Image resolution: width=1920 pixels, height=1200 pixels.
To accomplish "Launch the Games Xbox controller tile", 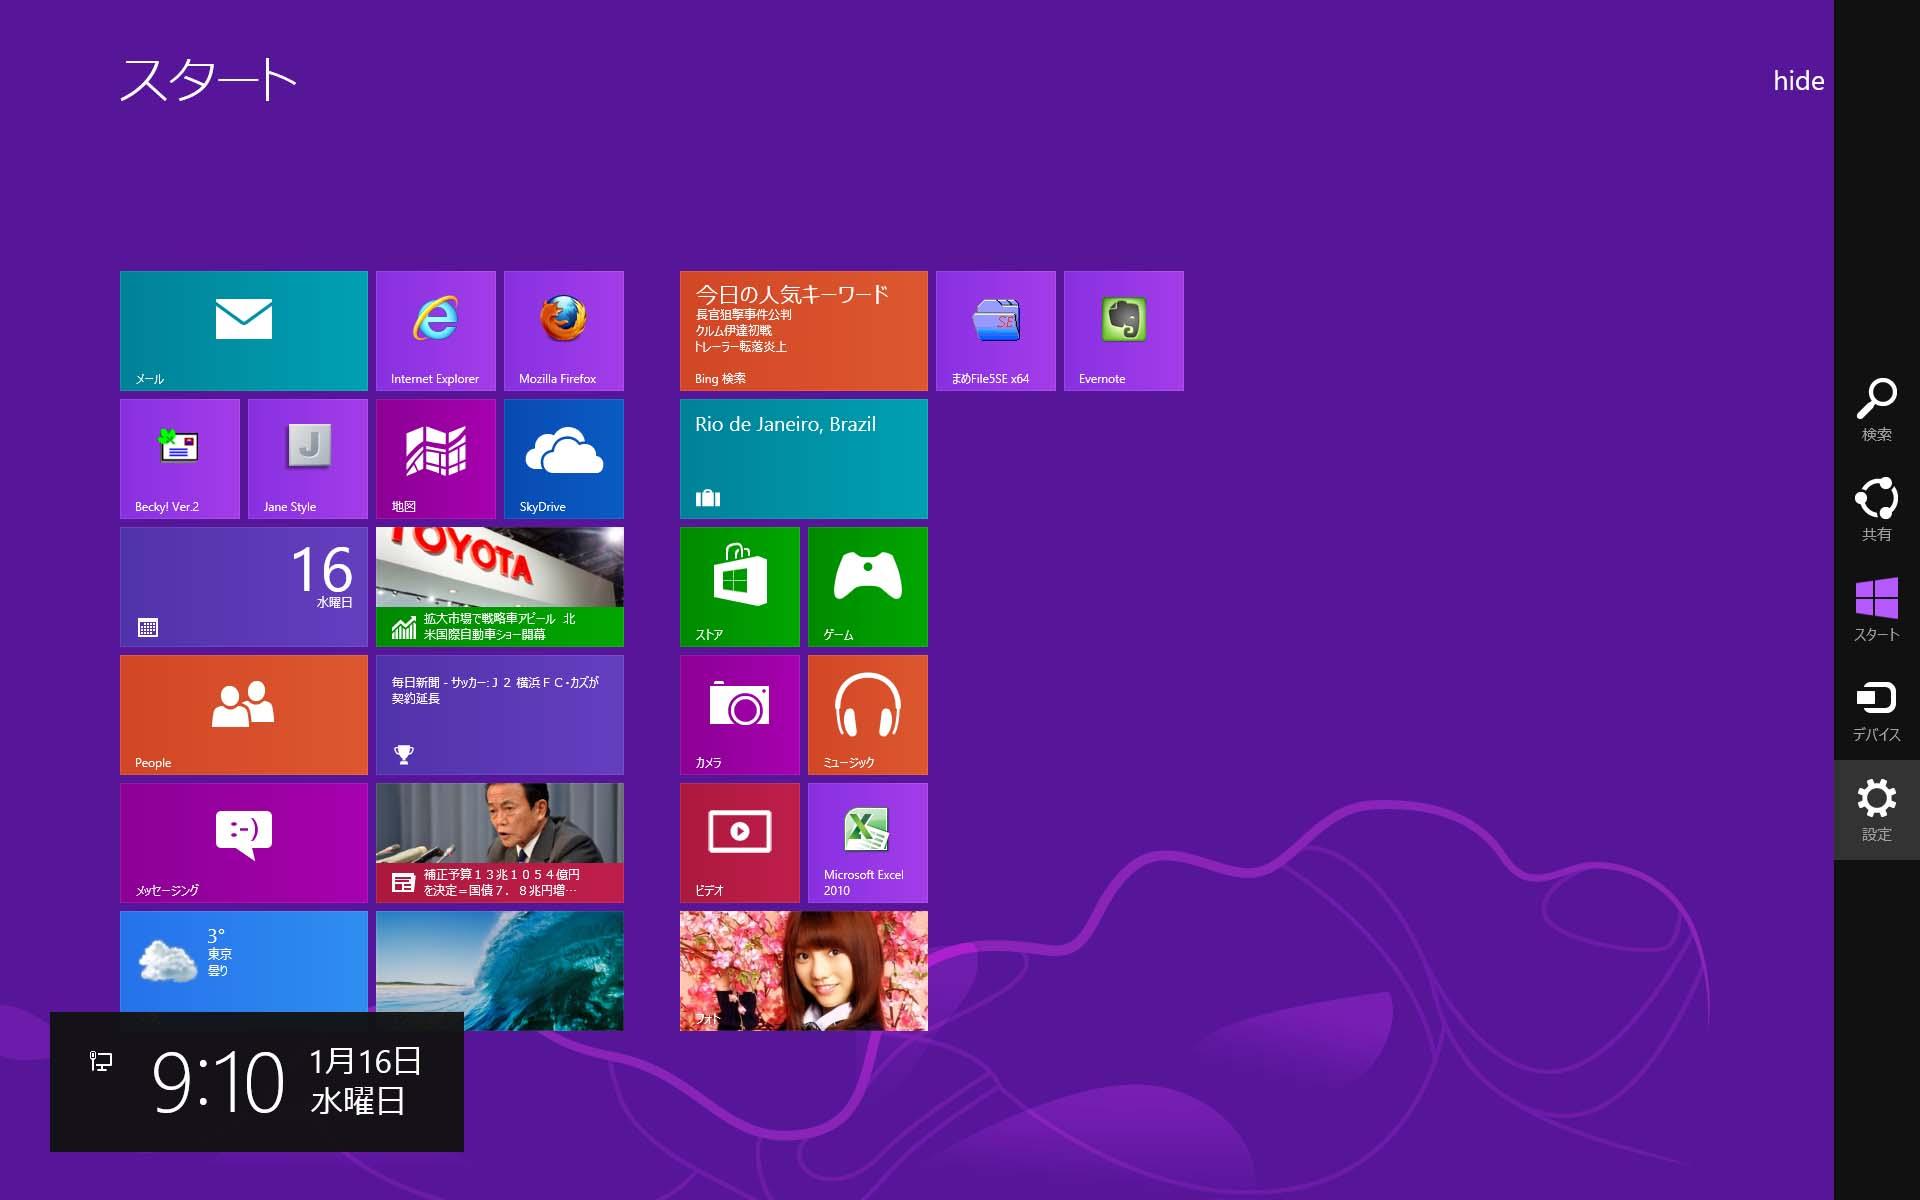I will 867,586.
